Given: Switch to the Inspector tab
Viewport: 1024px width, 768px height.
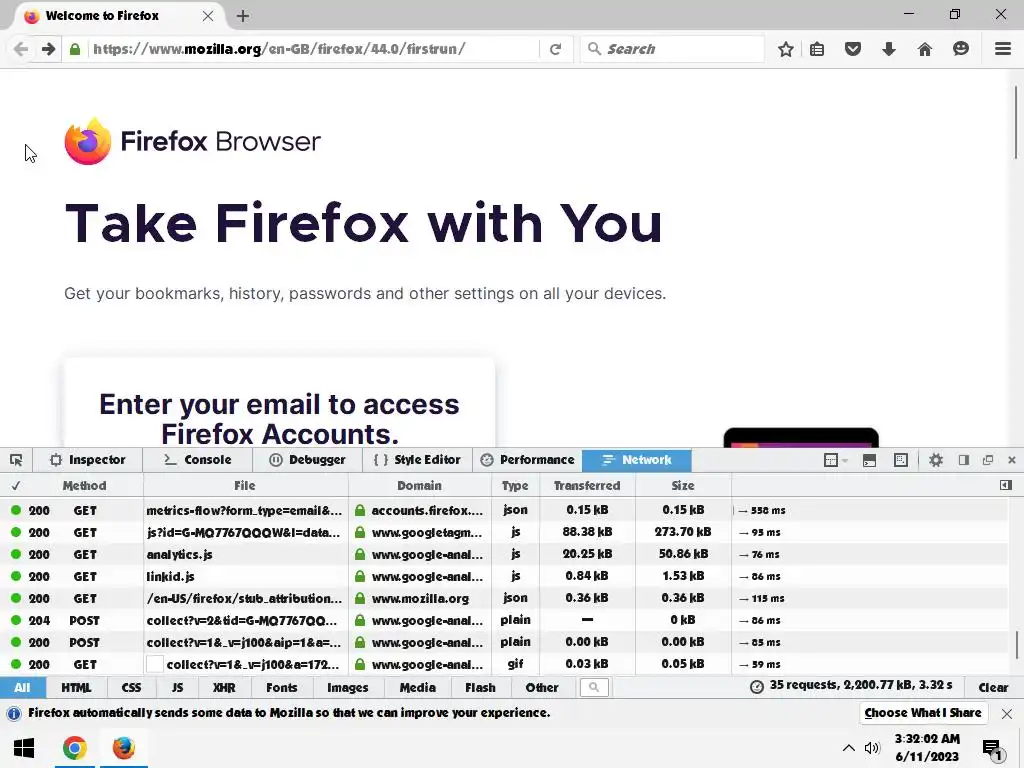Looking at the screenshot, I should [88, 460].
